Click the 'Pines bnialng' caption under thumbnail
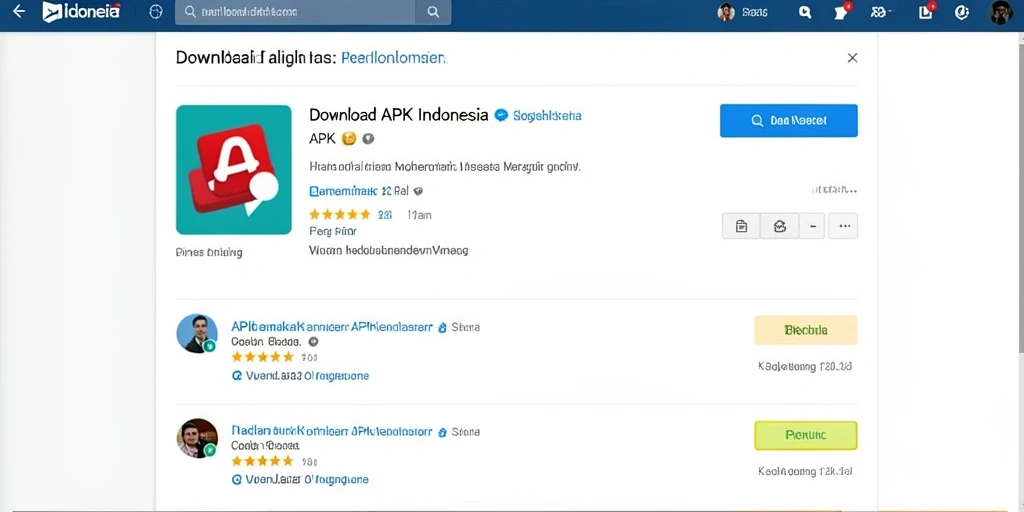Viewport: 1024px width, 512px height. (x=209, y=252)
